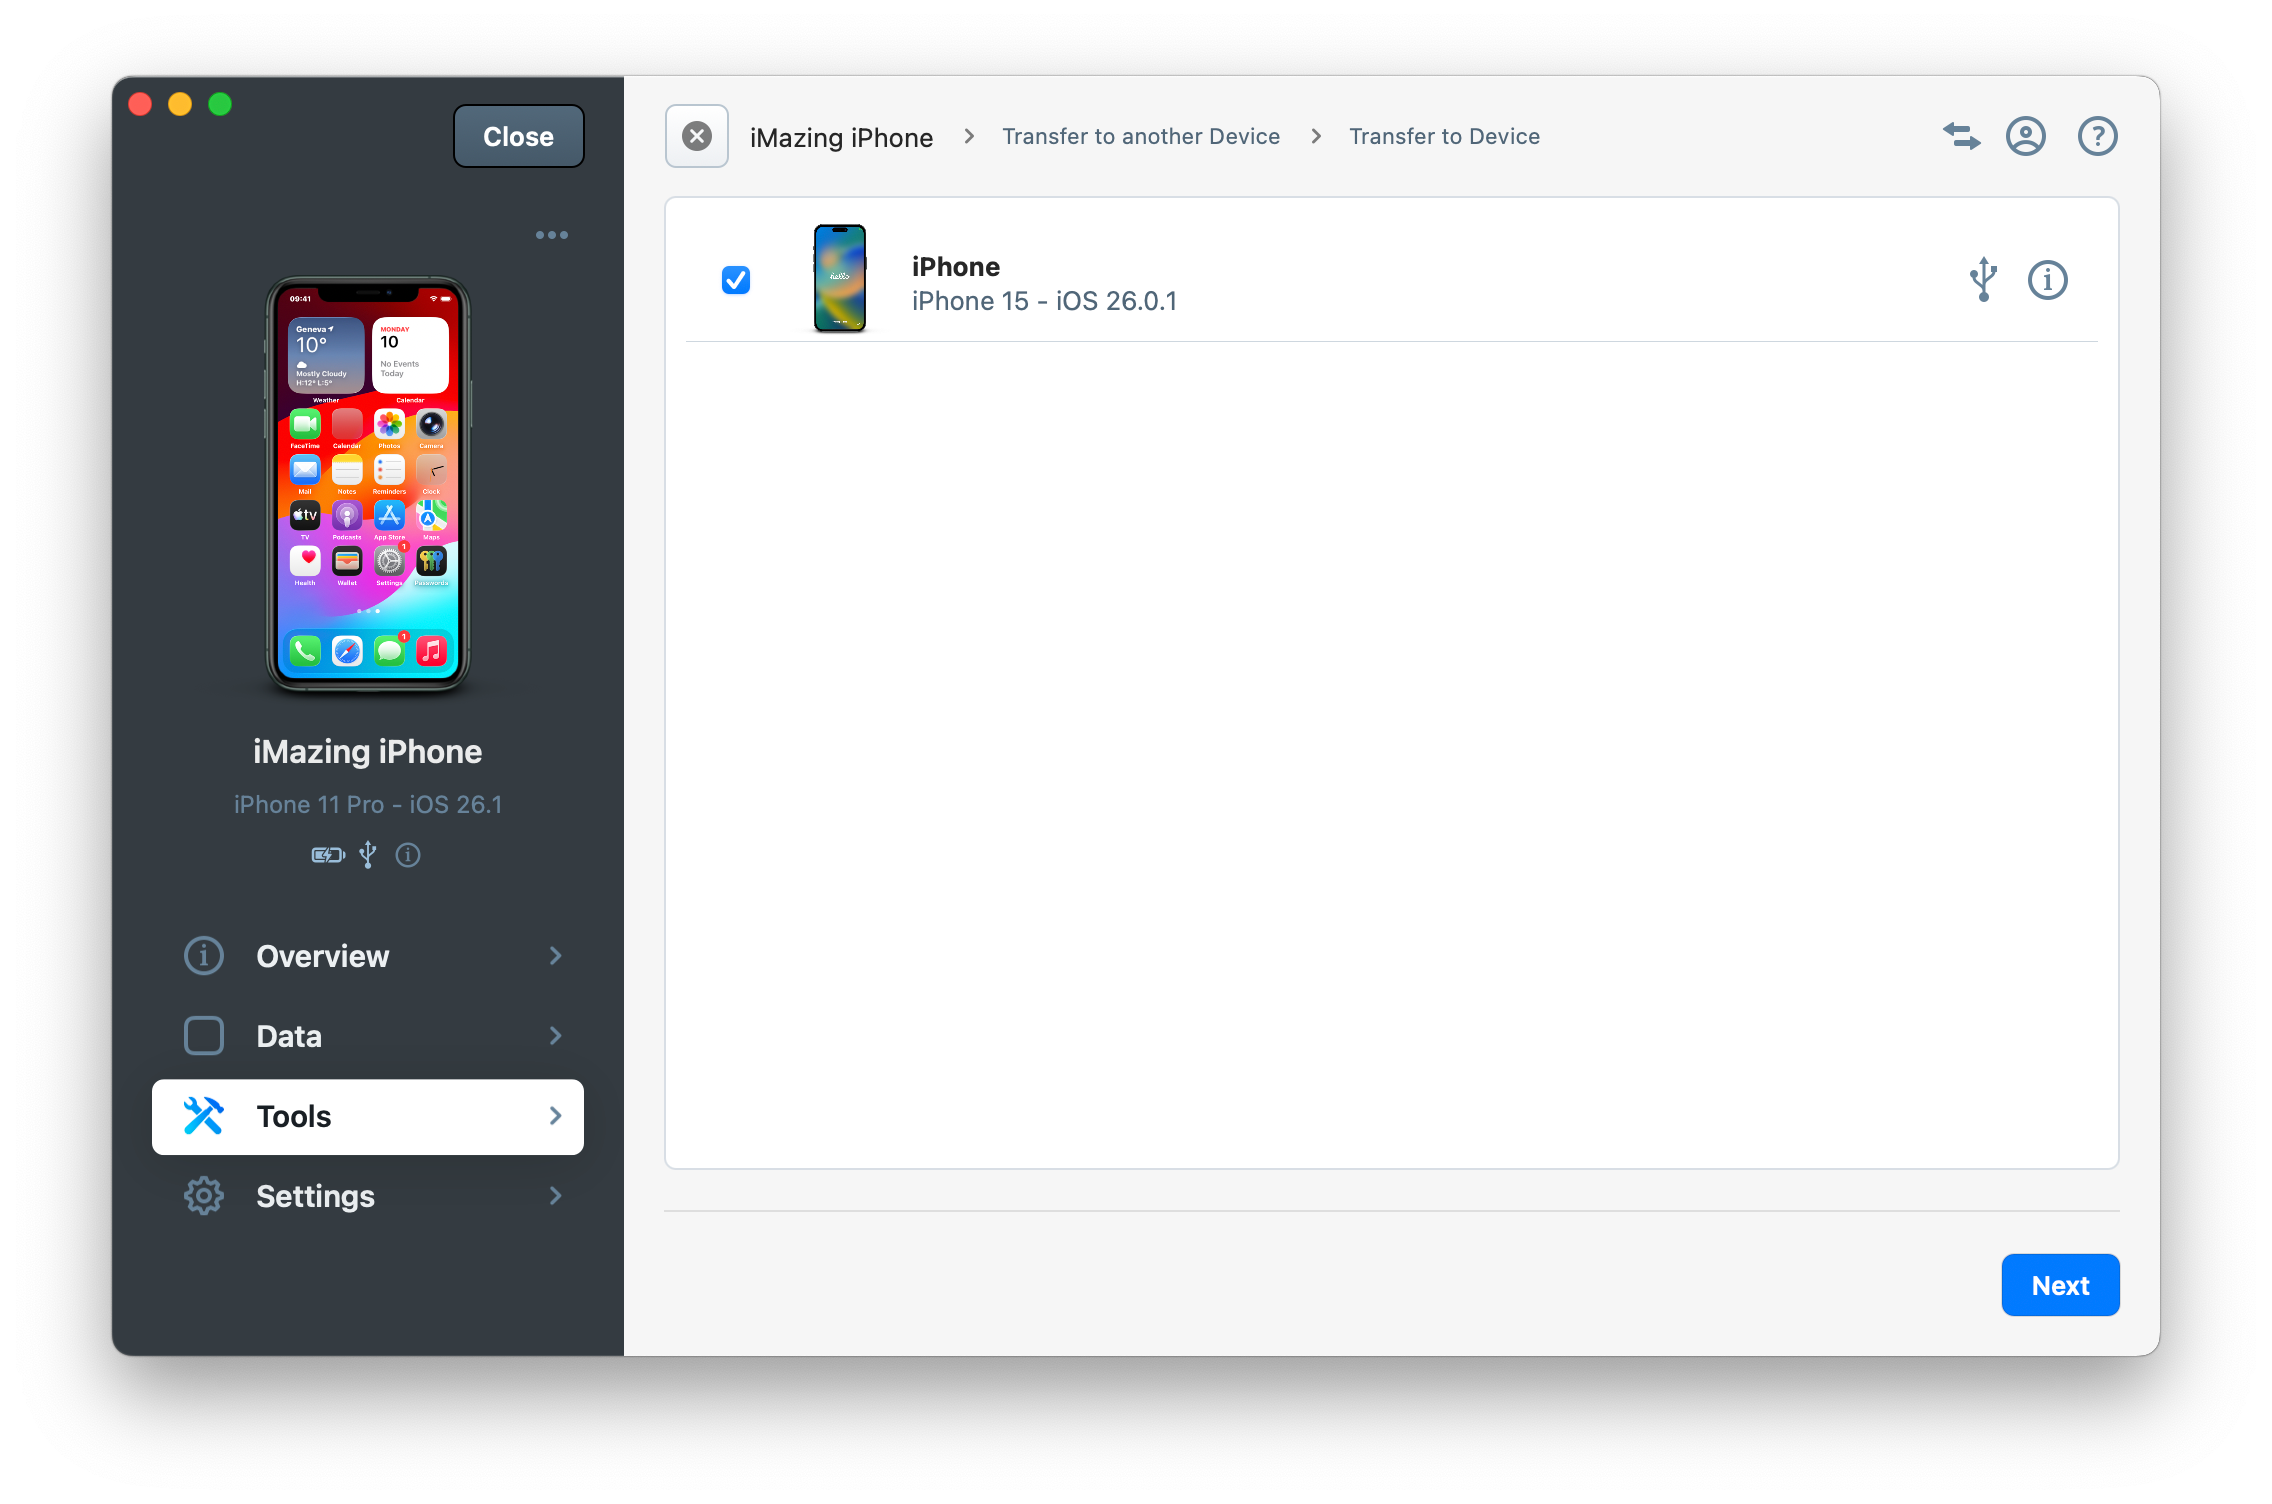Open Help using the question mark icon

click(2096, 136)
